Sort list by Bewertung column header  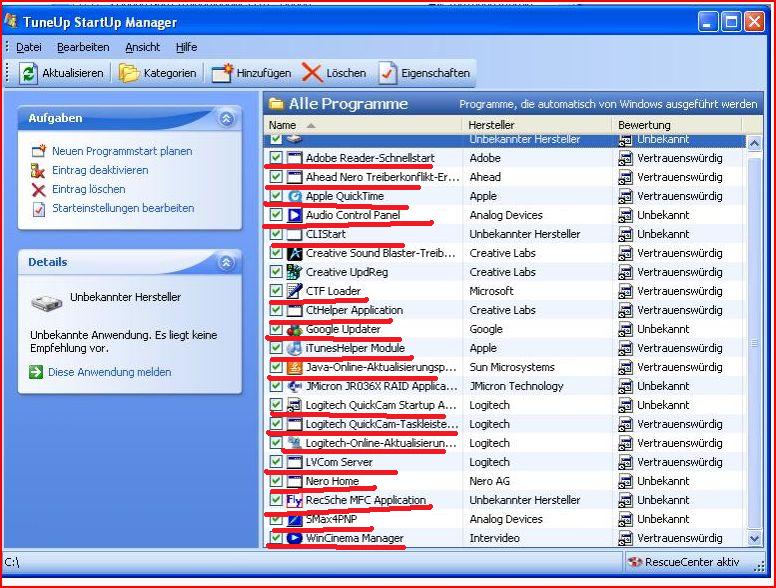pyautogui.click(x=677, y=125)
